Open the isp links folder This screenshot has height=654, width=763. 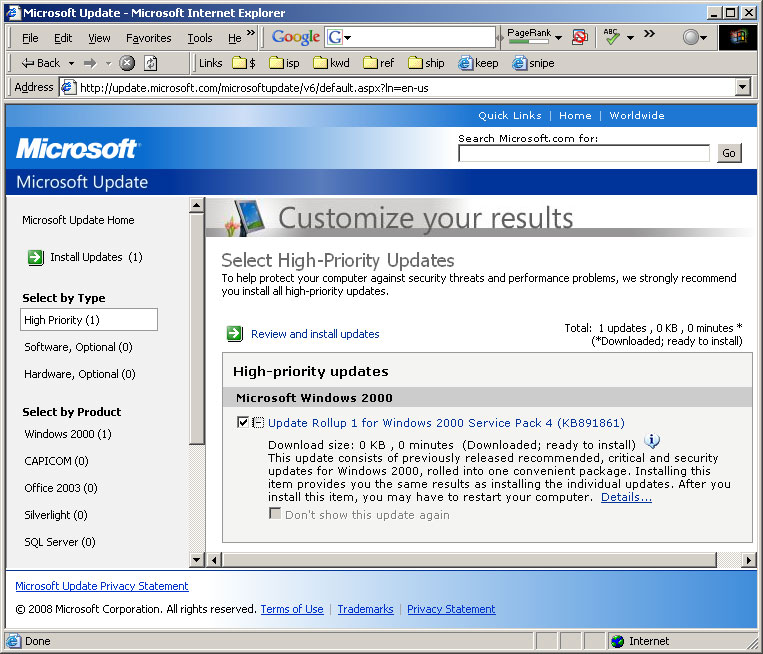(284, 63)
